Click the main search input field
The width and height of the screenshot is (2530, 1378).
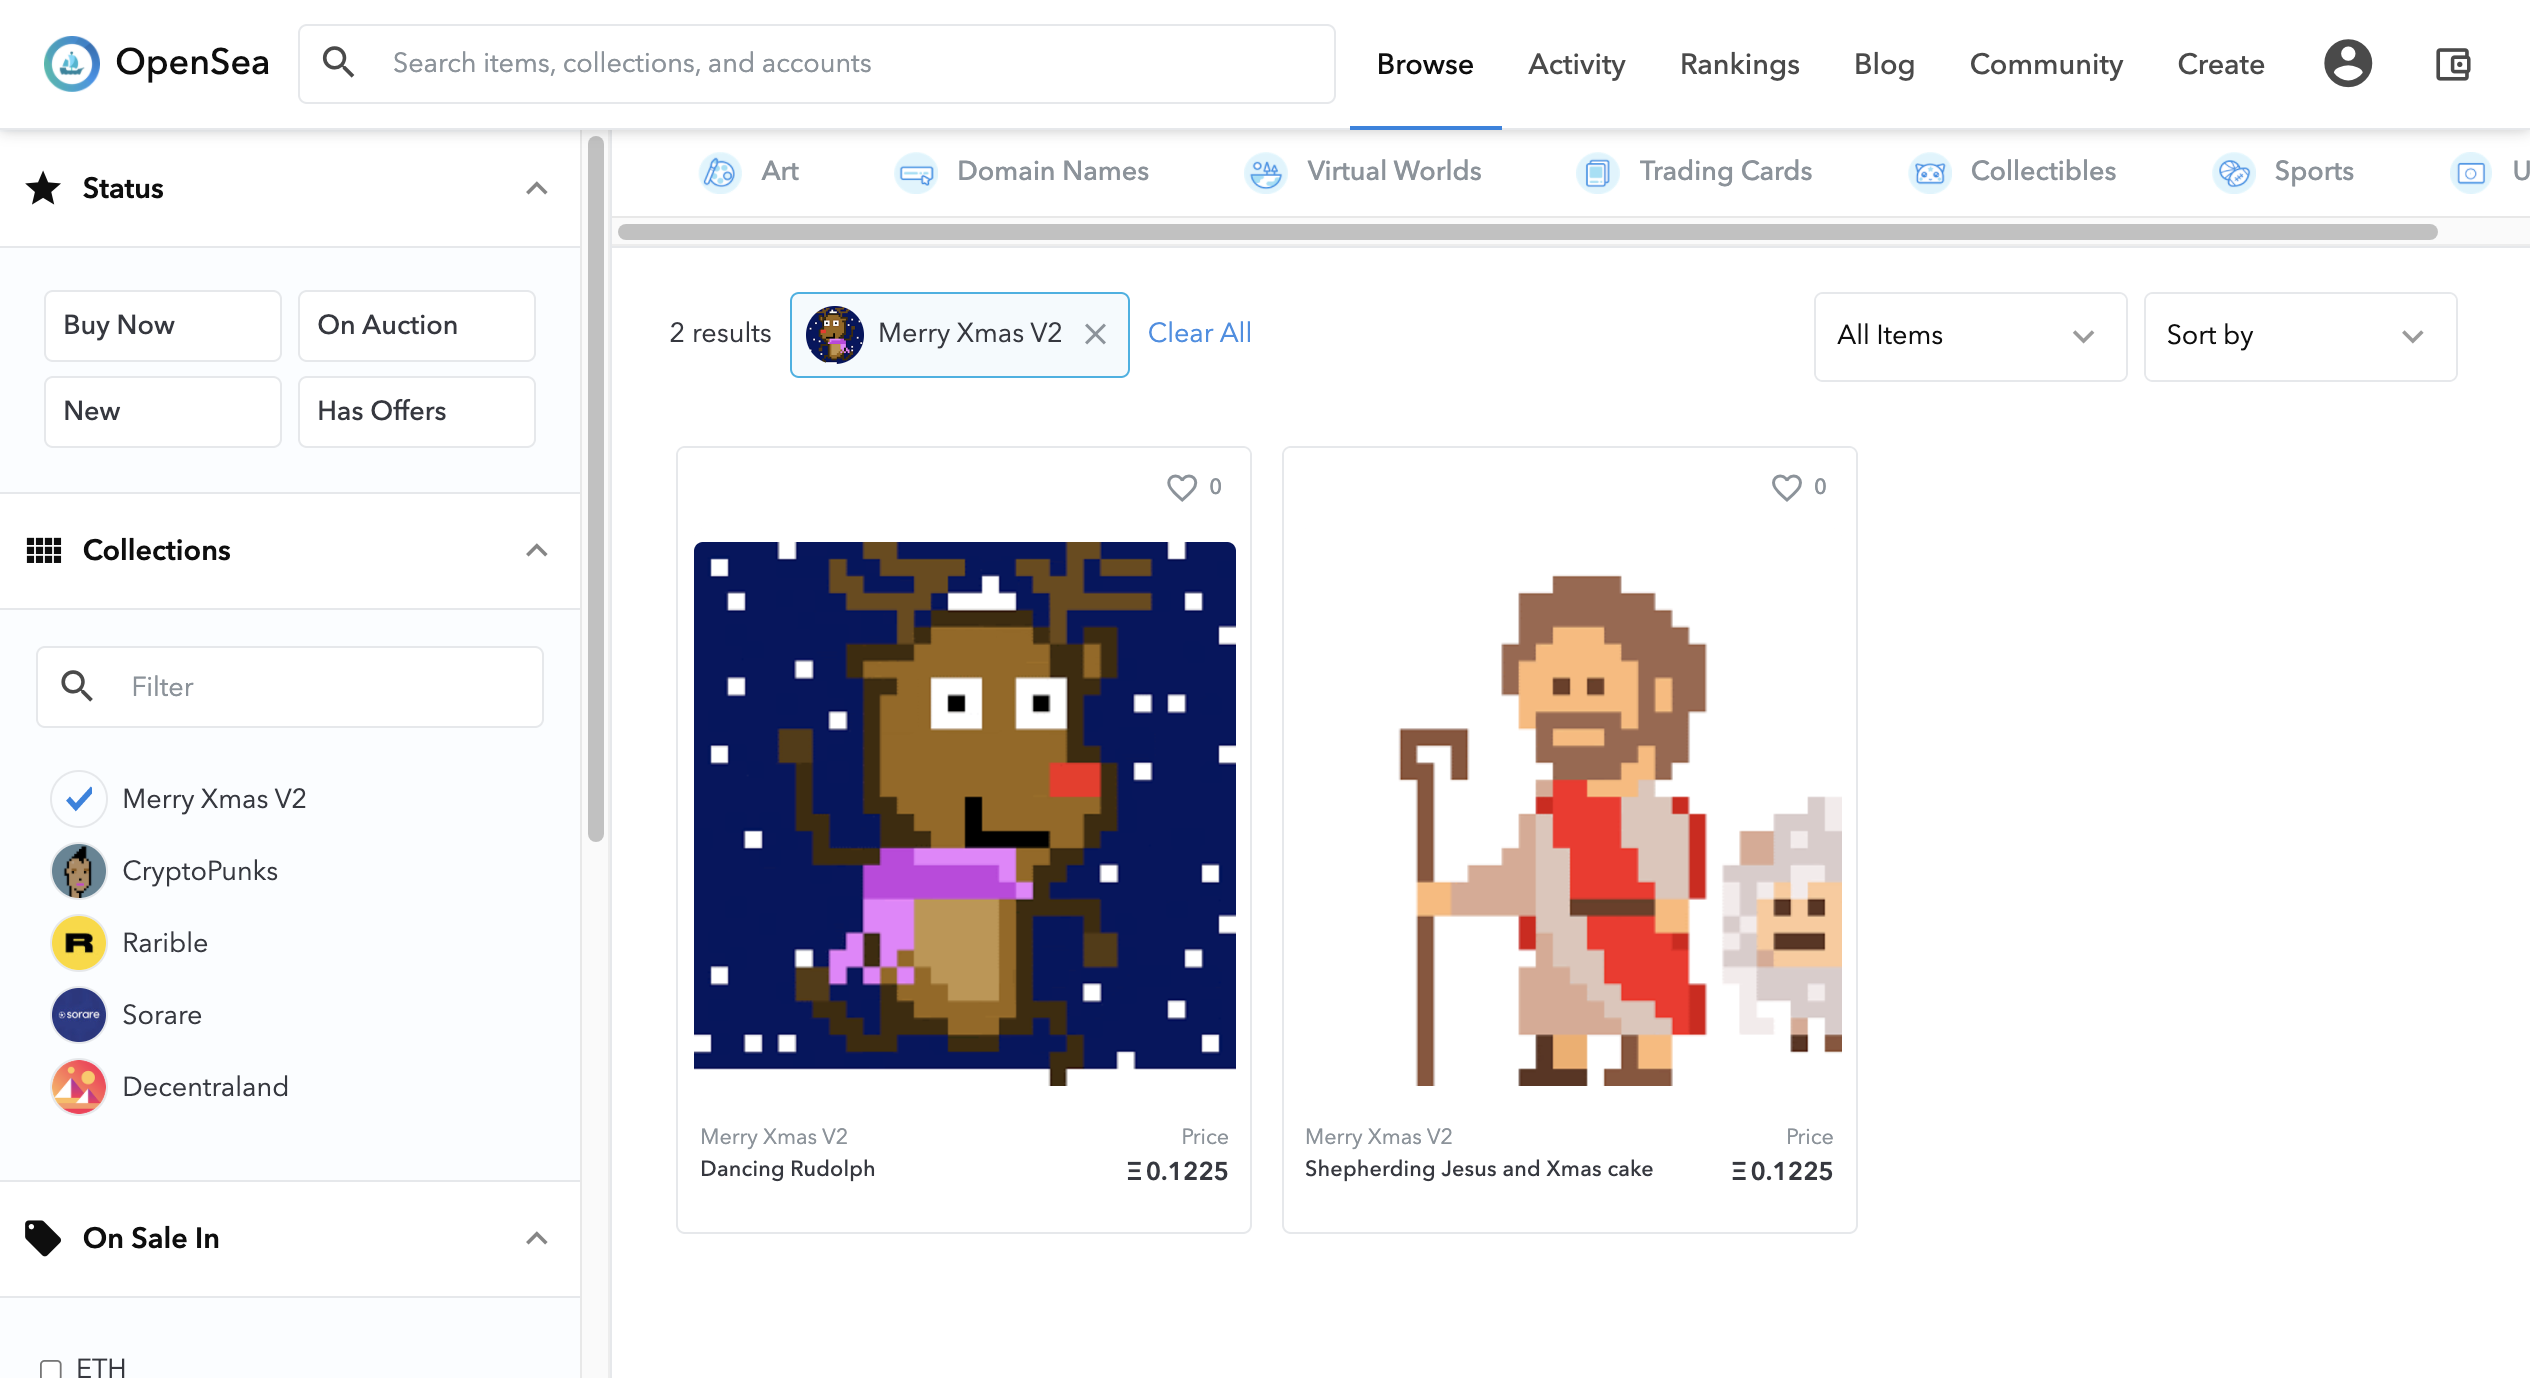point(817,64)
